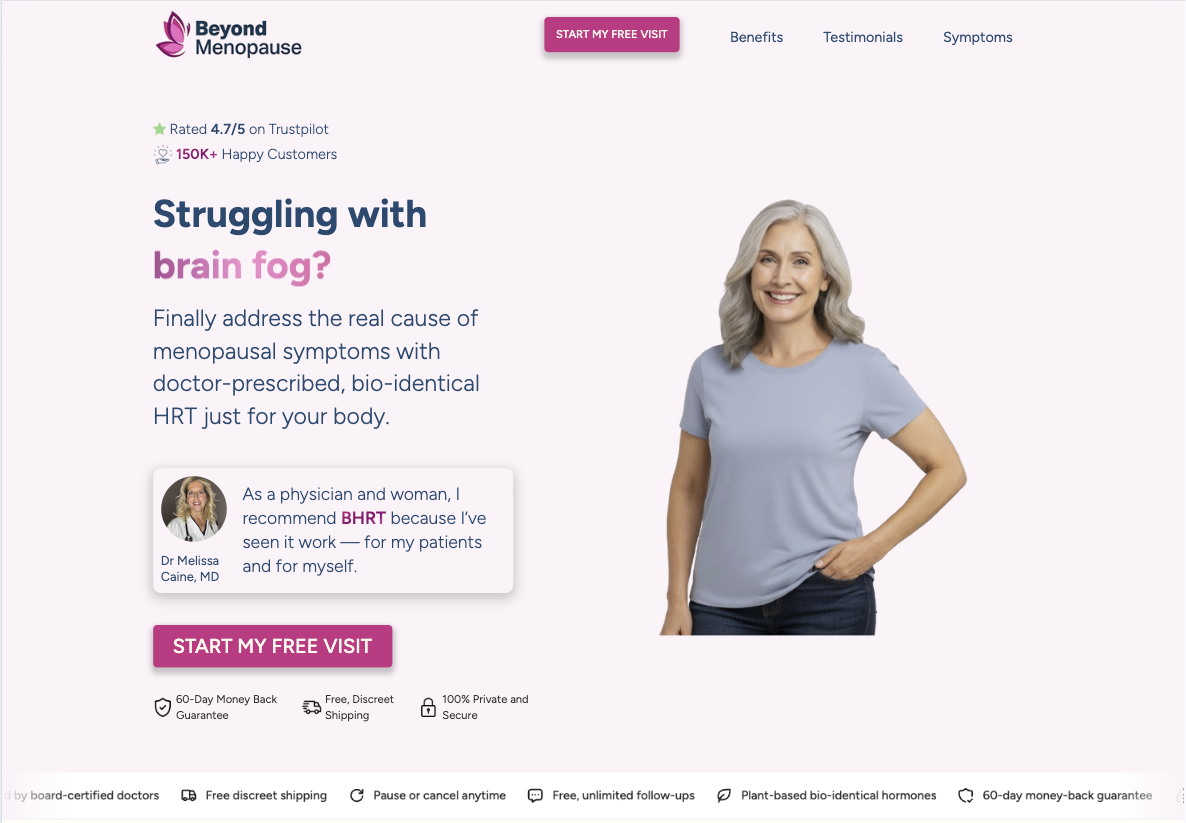Image resolution: width=1186 pixels, height=823 pixels.
Task: Click the ticker 60-day guarantee shield icon
Action: 966,796
